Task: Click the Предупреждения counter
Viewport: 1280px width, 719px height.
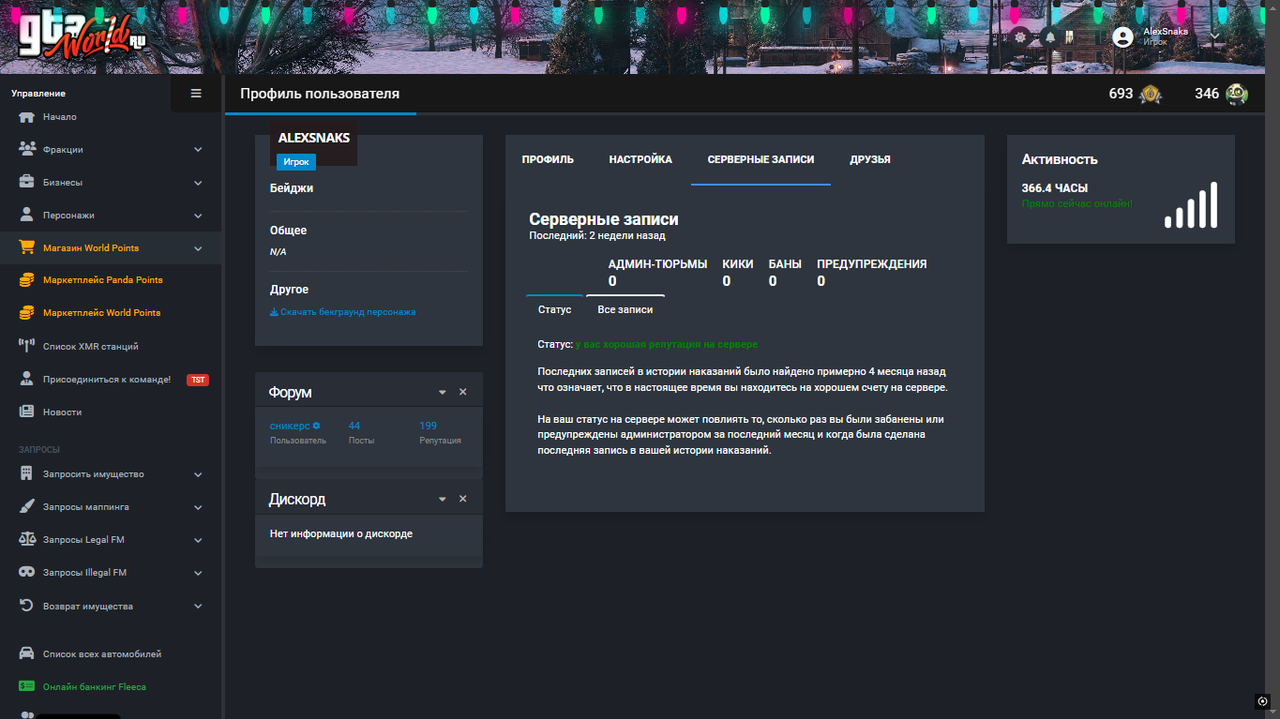Action: (871, 272)
